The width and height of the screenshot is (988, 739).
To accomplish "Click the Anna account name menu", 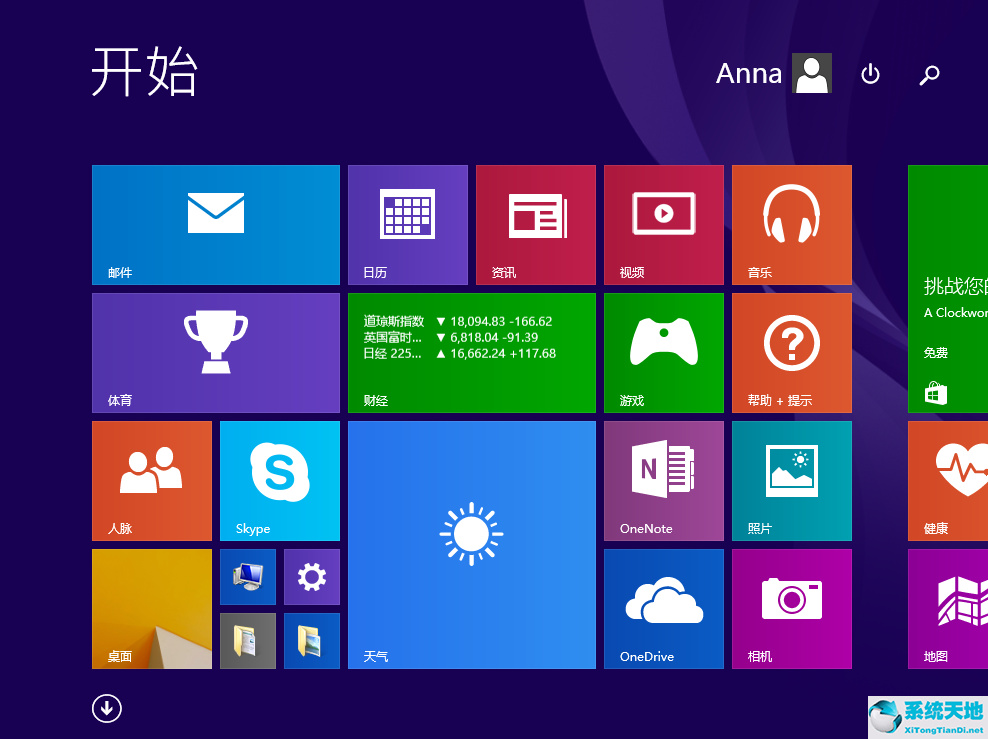I will (748, 73).
